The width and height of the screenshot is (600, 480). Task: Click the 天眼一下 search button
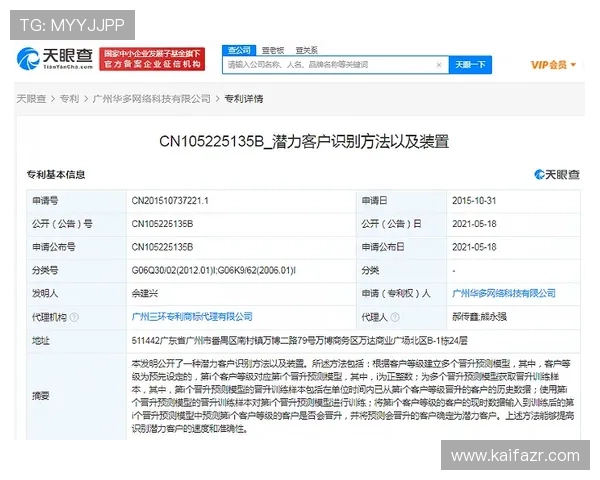tap(470, 65)
